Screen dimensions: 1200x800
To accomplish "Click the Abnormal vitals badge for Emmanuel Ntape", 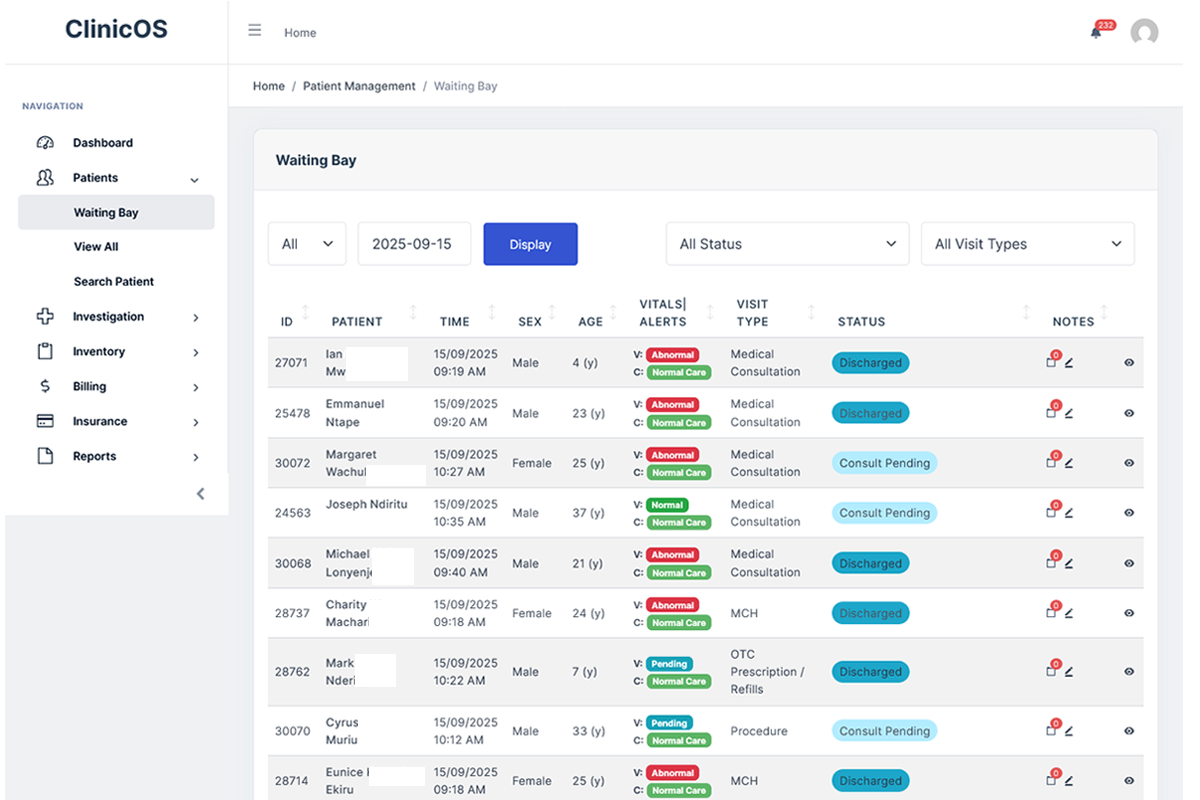I will pyautogui.click(x=672, y=405).
